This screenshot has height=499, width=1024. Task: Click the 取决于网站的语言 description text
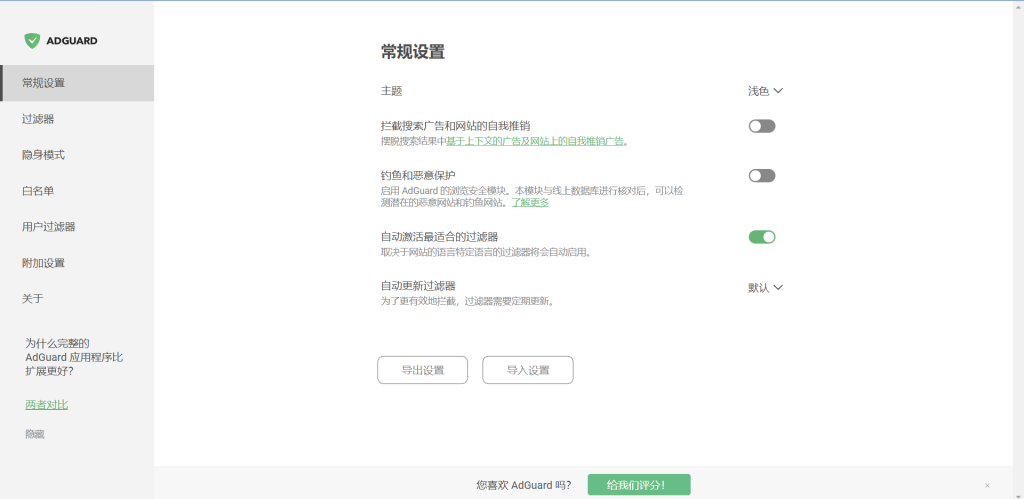pyautogui.click(x=486, y=252)
